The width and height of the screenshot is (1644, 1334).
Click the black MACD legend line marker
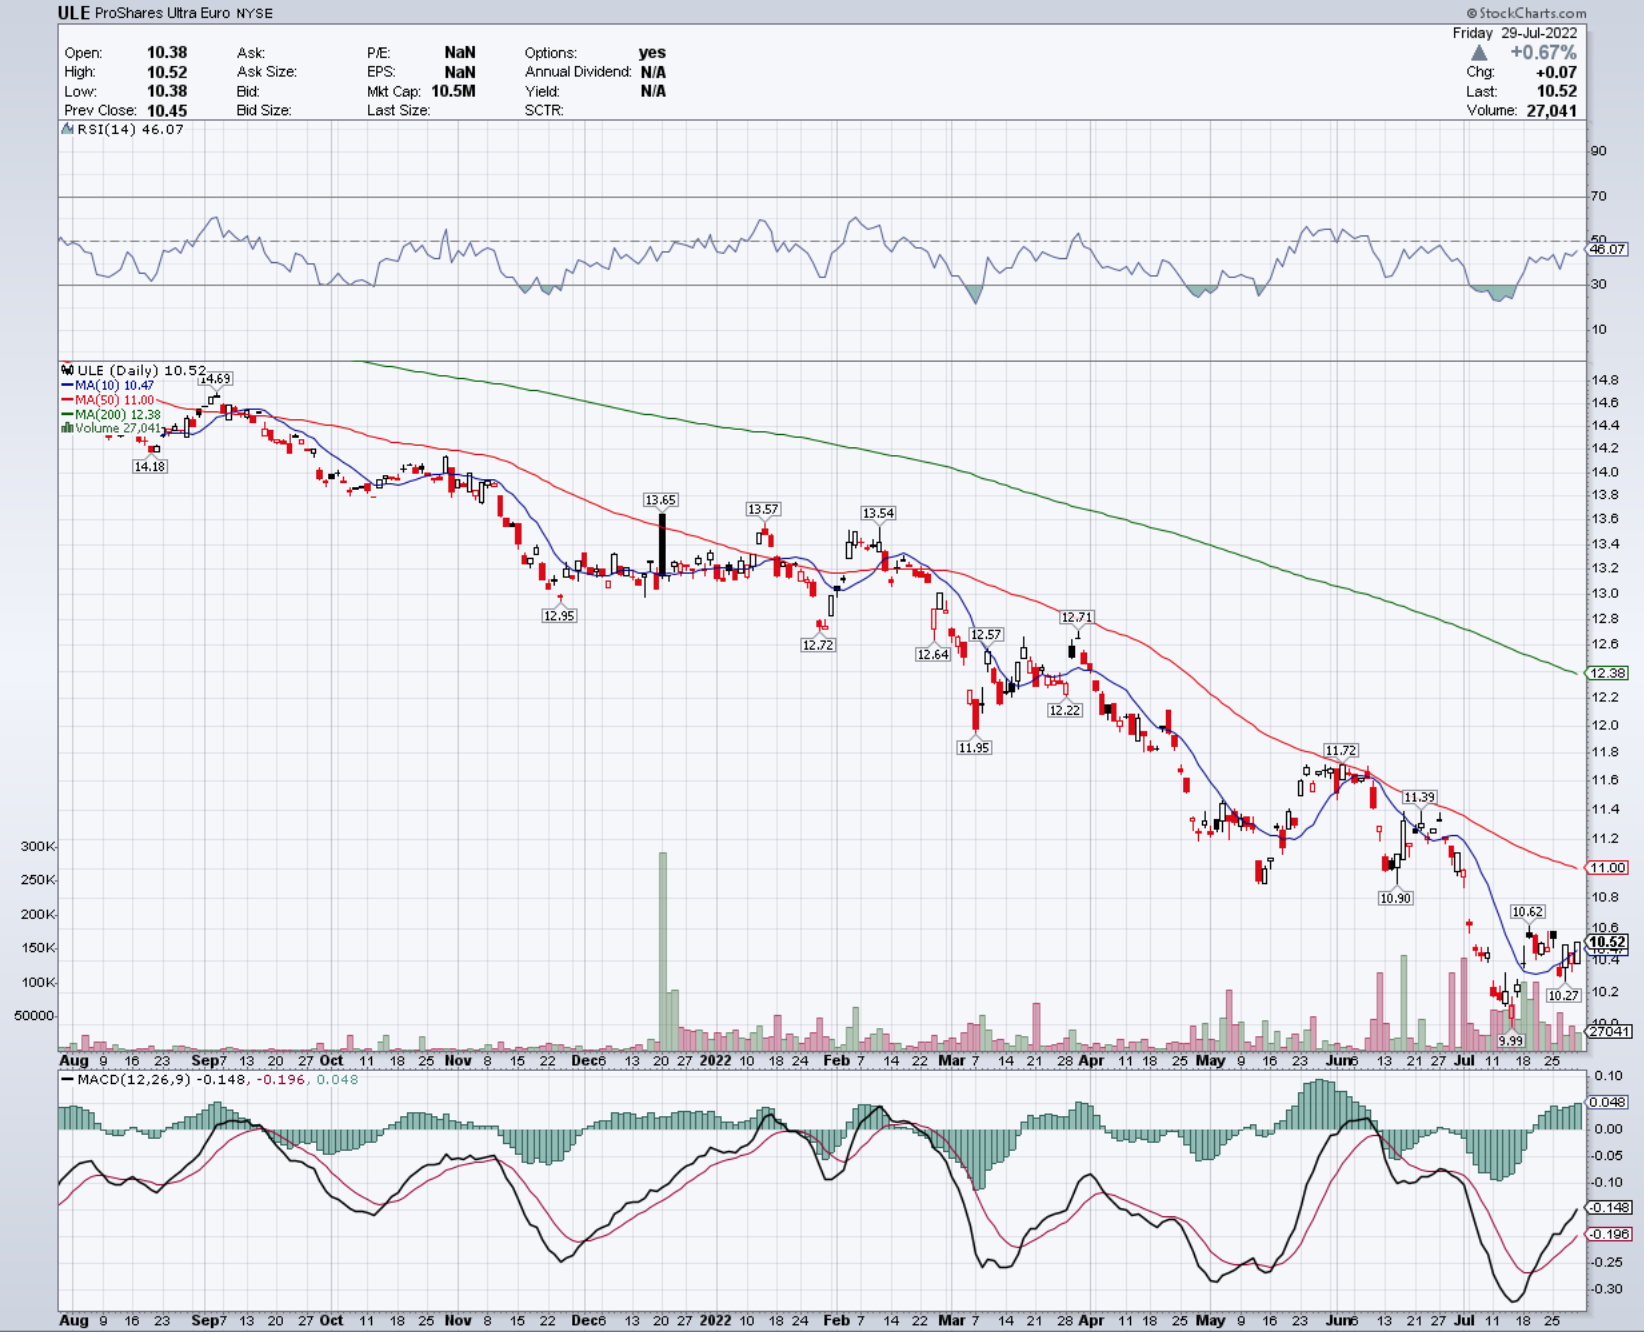(x=67, y=1080)
